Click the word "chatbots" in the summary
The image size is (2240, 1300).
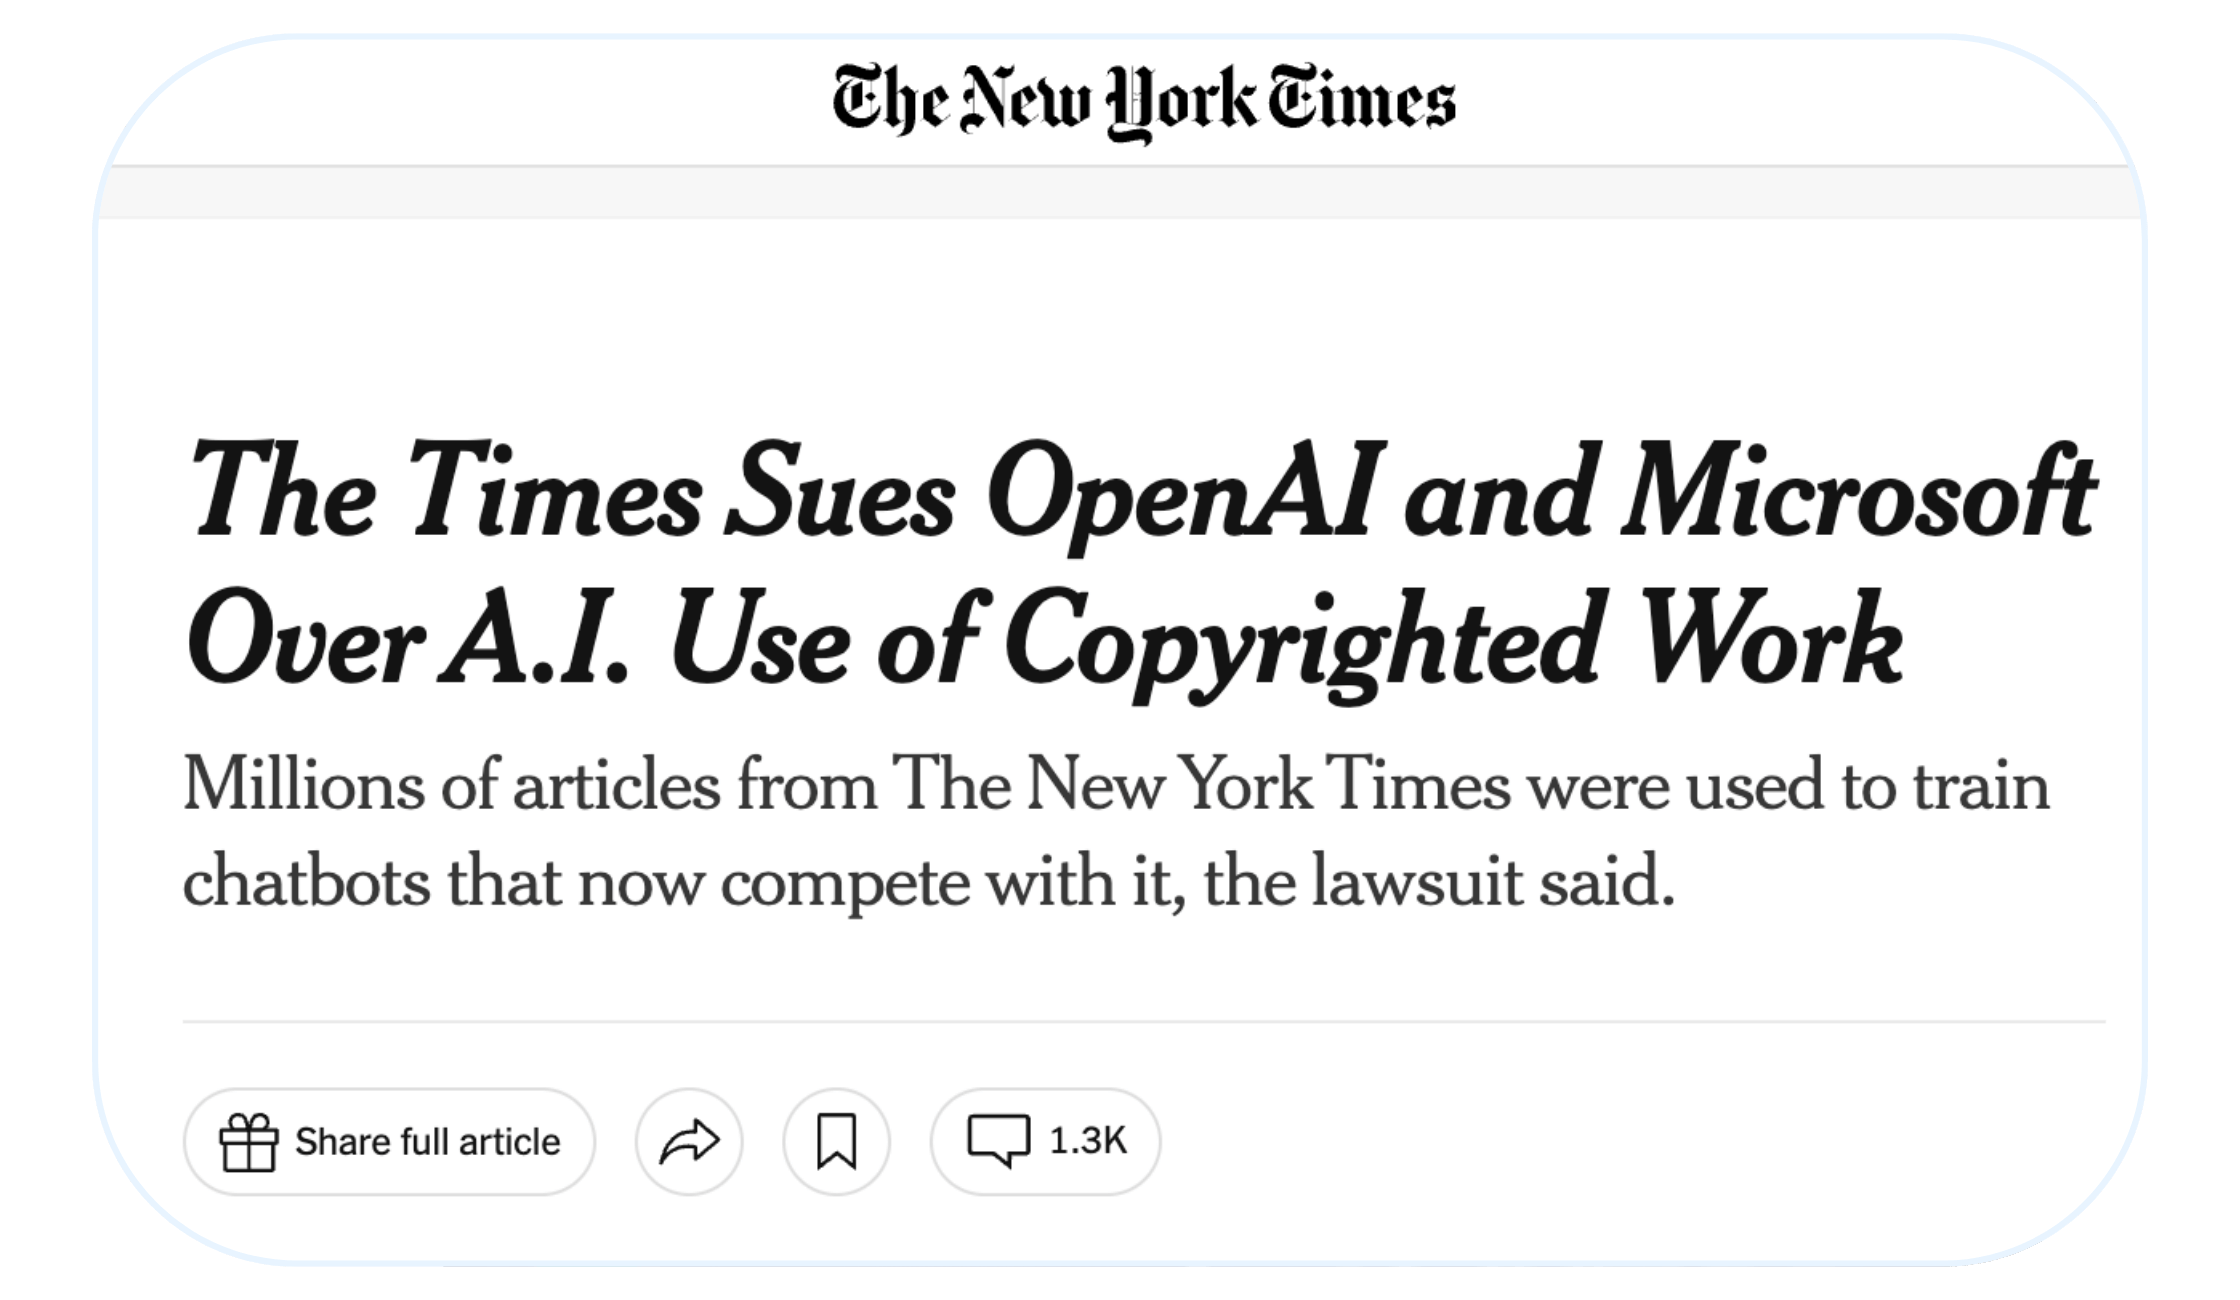coord(306,883)
